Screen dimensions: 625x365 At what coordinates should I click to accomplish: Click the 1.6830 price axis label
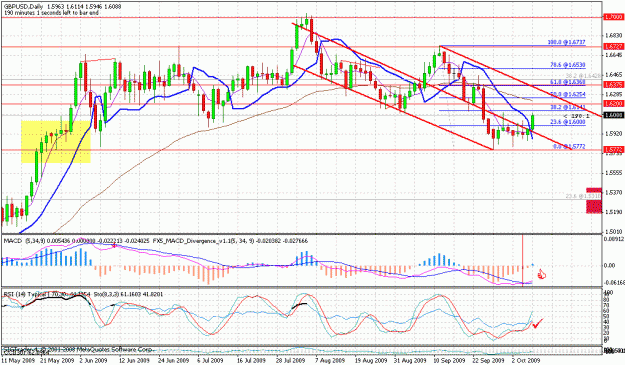pos(613,35)
